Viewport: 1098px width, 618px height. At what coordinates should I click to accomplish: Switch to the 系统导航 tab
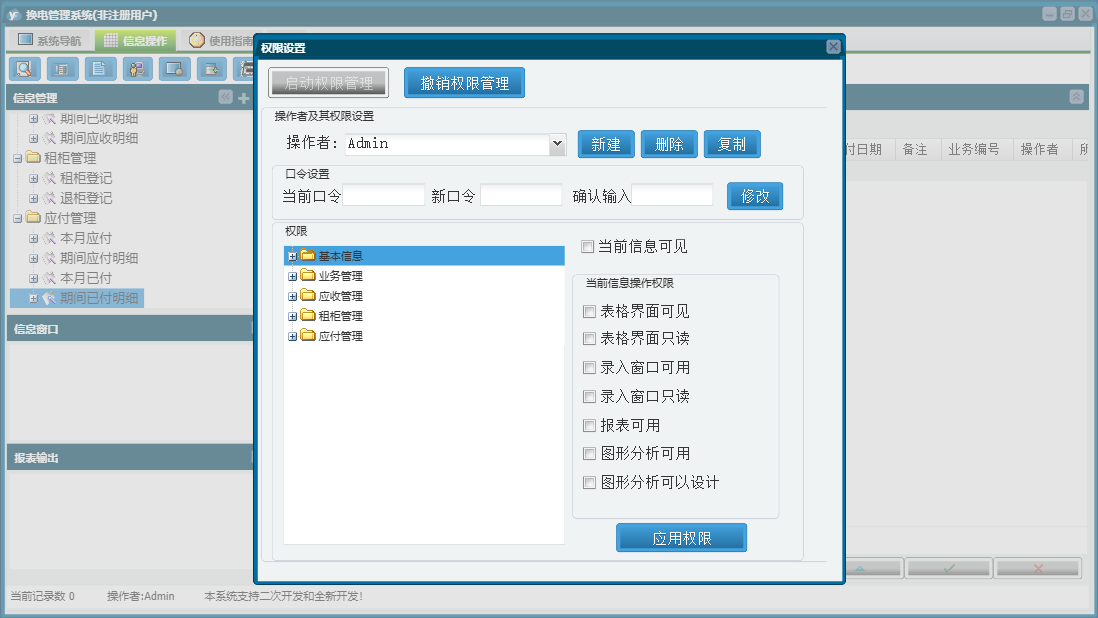(49, 41)
